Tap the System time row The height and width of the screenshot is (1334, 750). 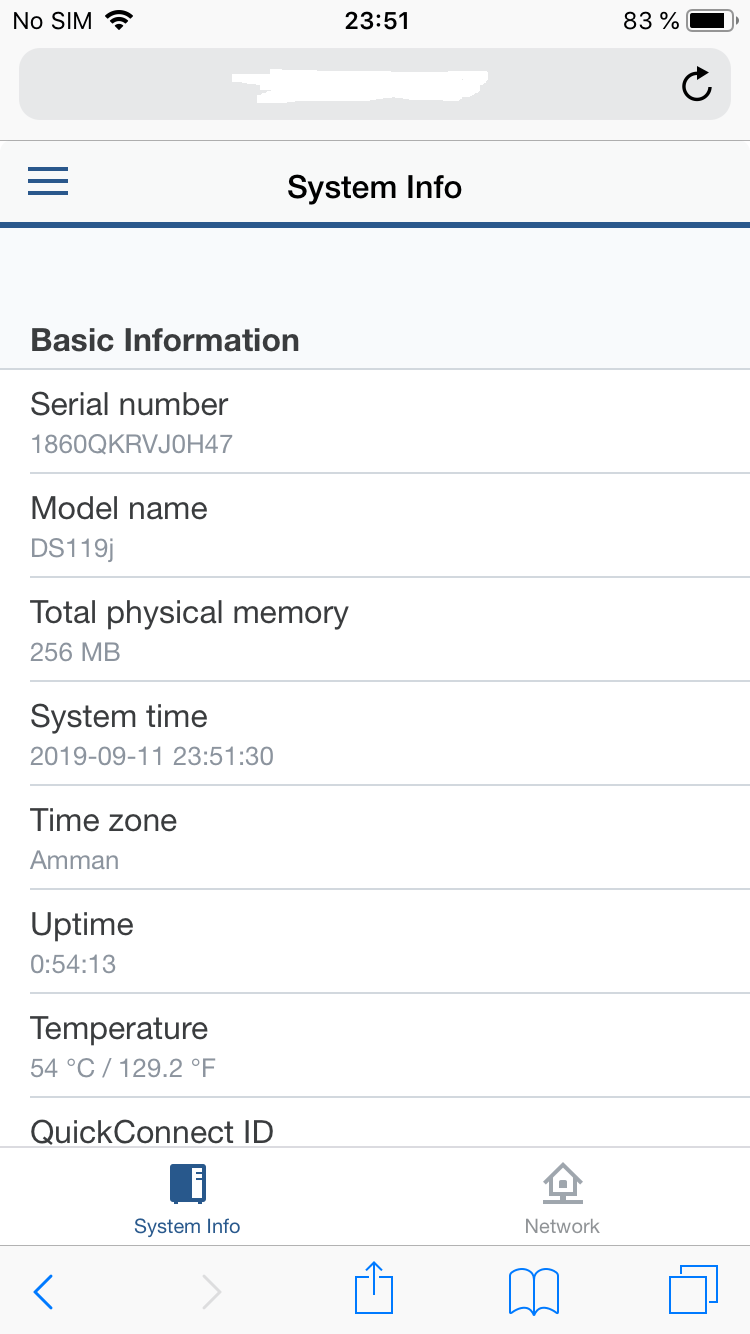[x=375, y=734]
